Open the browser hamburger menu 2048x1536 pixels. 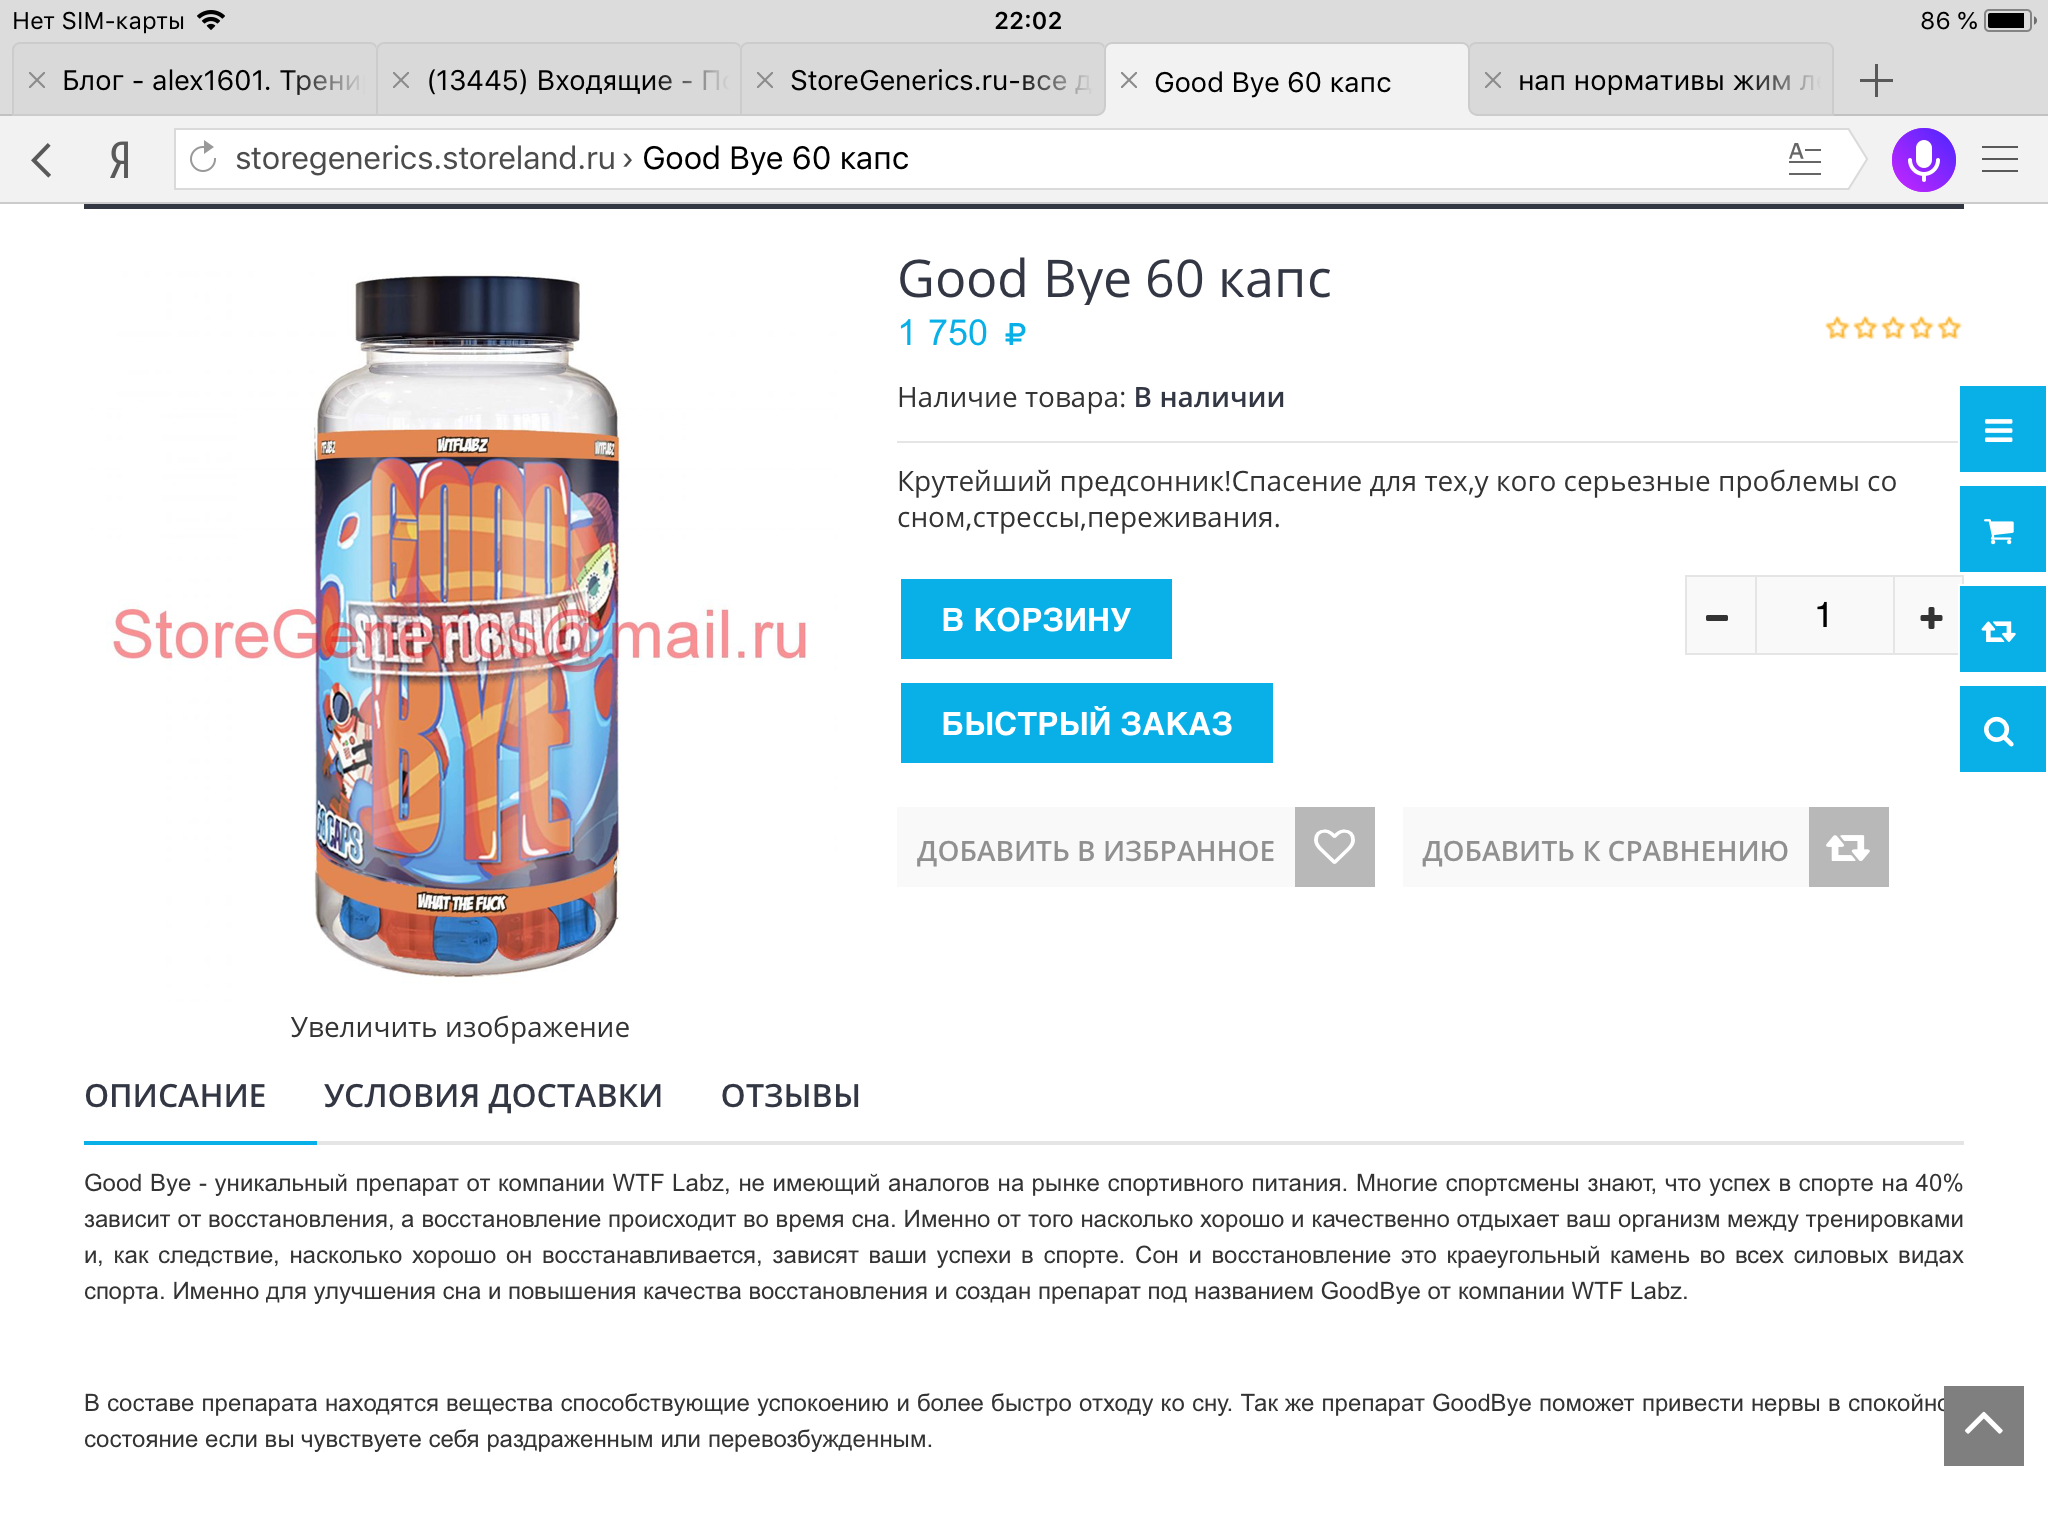(1999, 159)
